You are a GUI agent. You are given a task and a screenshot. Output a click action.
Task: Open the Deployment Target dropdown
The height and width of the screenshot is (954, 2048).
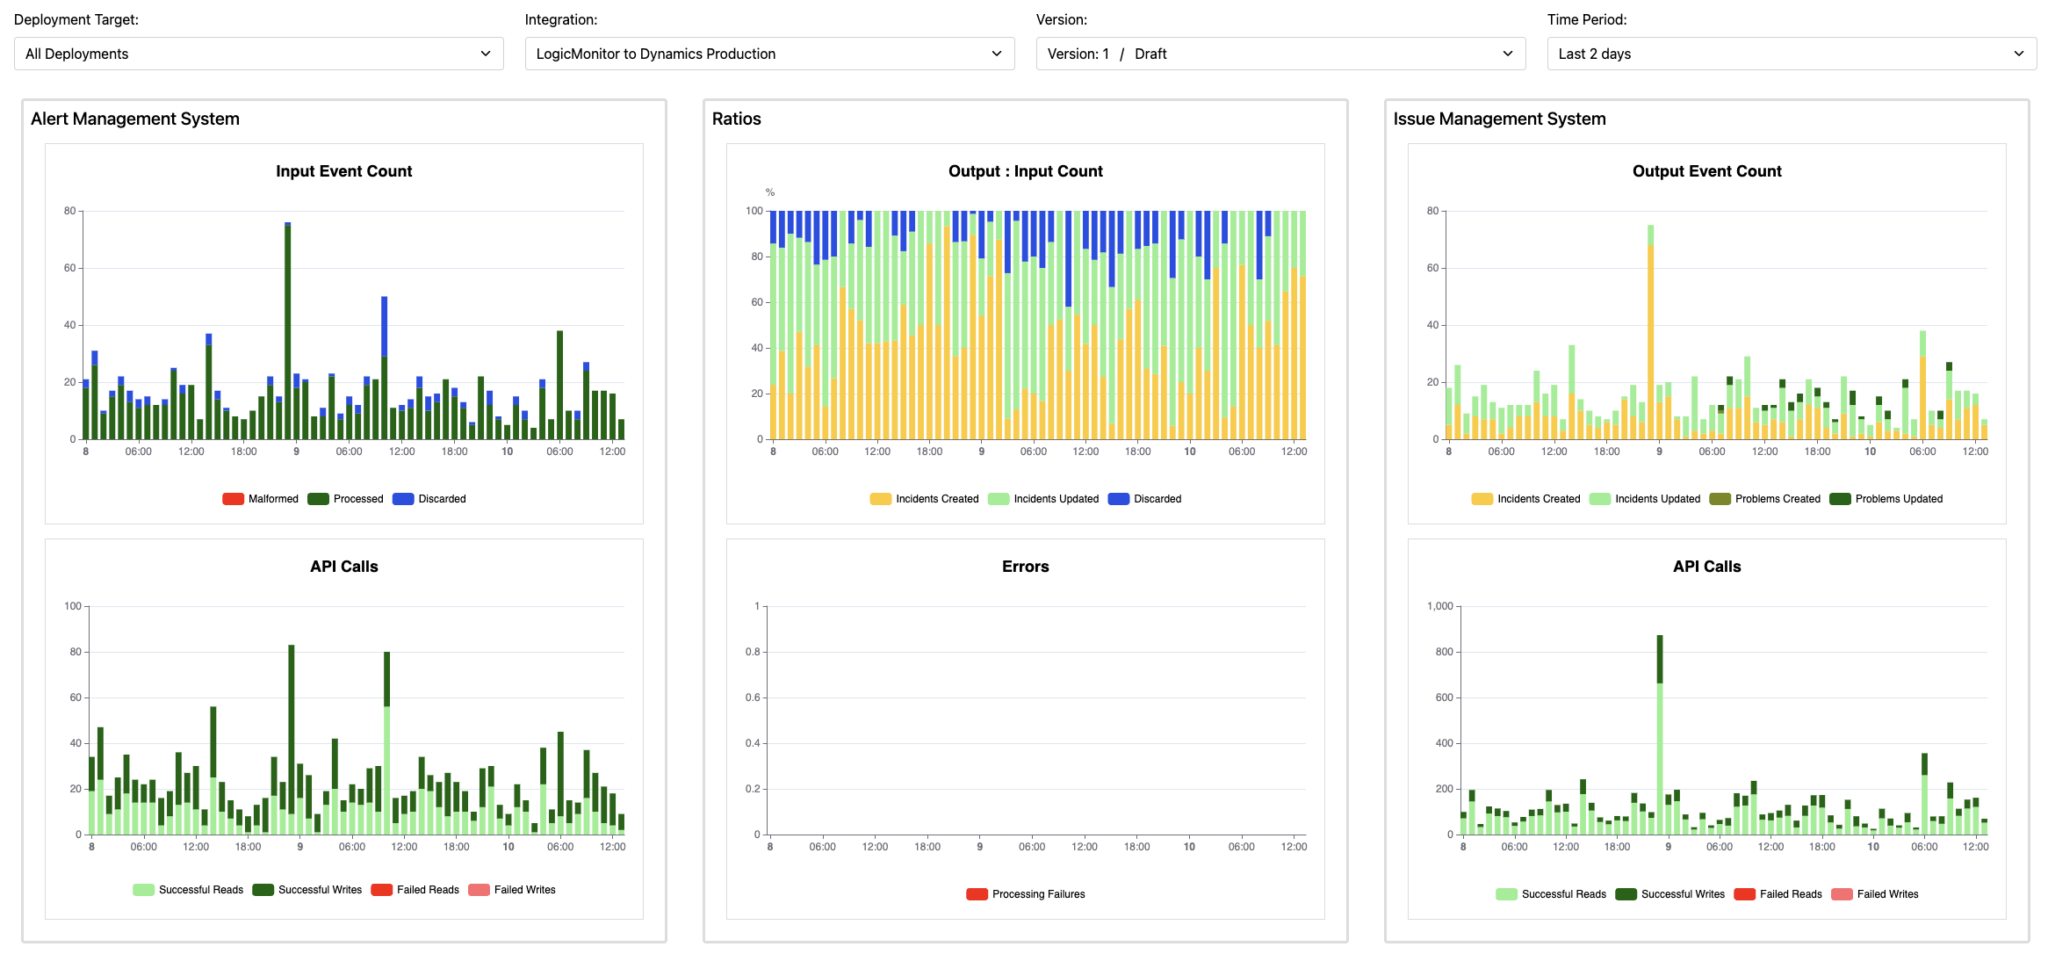pyautogui.click(x=258, y=53)
